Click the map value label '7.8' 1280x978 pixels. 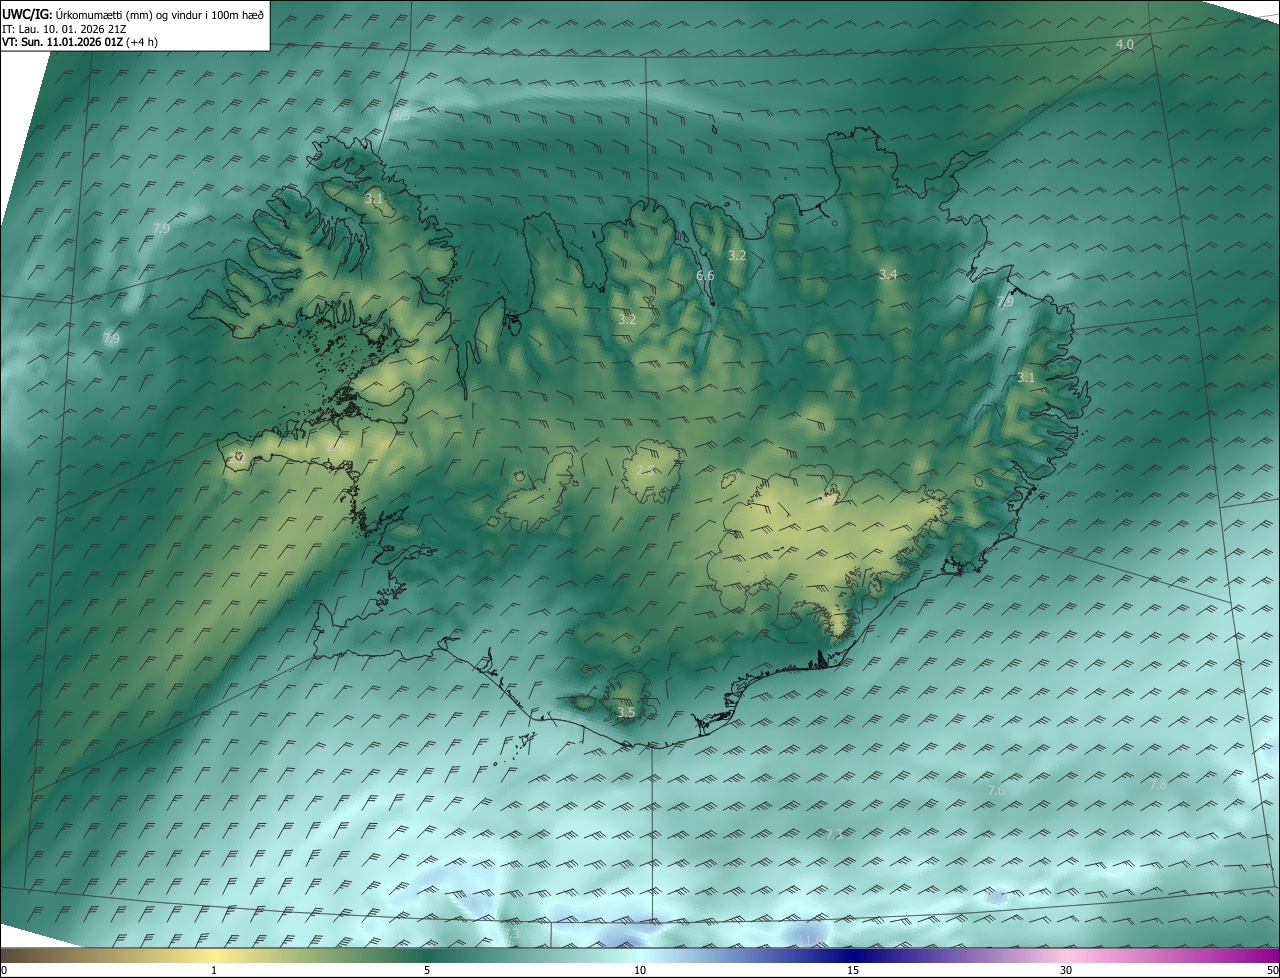pos(1158,784)
